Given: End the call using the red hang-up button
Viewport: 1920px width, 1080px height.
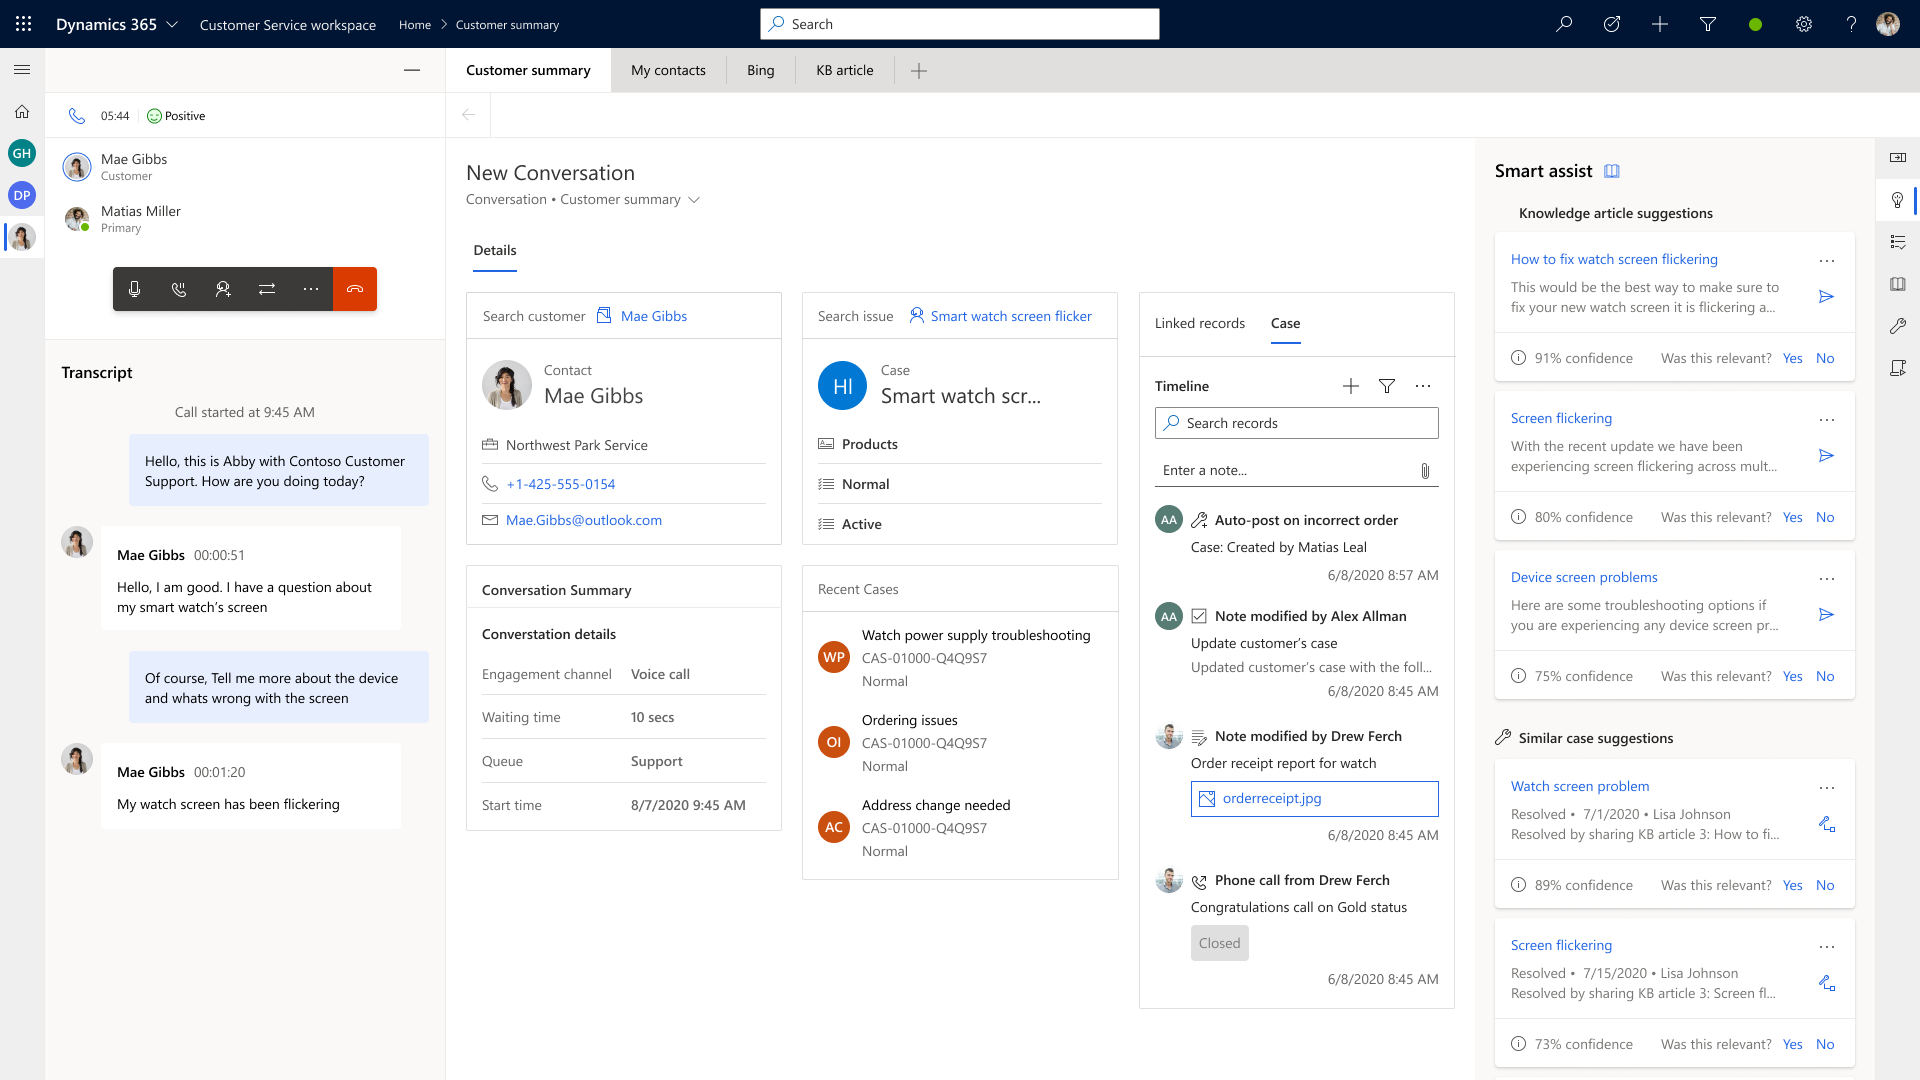Looking at the screenshot, I should [355, 289].
